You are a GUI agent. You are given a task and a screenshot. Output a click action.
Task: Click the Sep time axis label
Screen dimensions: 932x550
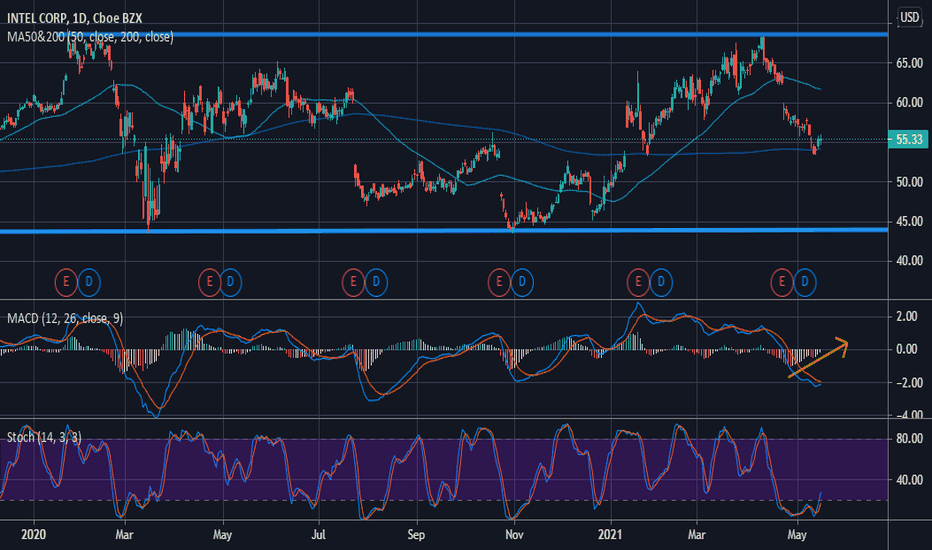point(416,534)
